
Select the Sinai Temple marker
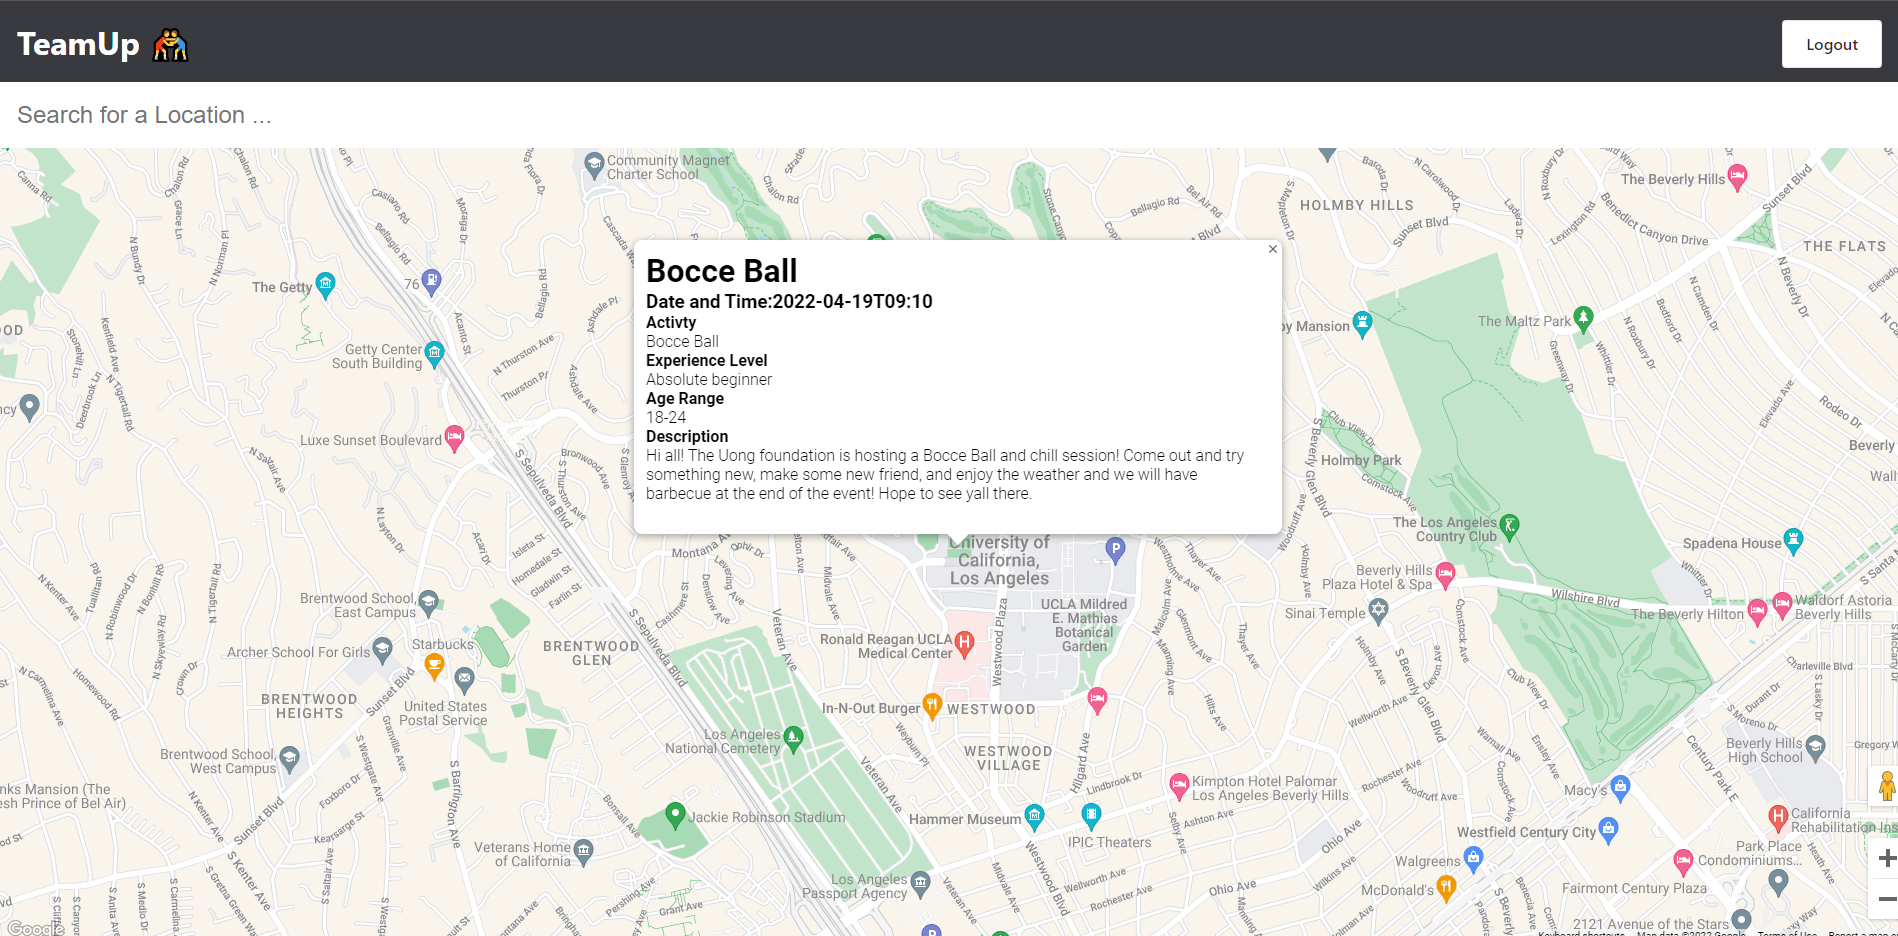point(1378,611)
